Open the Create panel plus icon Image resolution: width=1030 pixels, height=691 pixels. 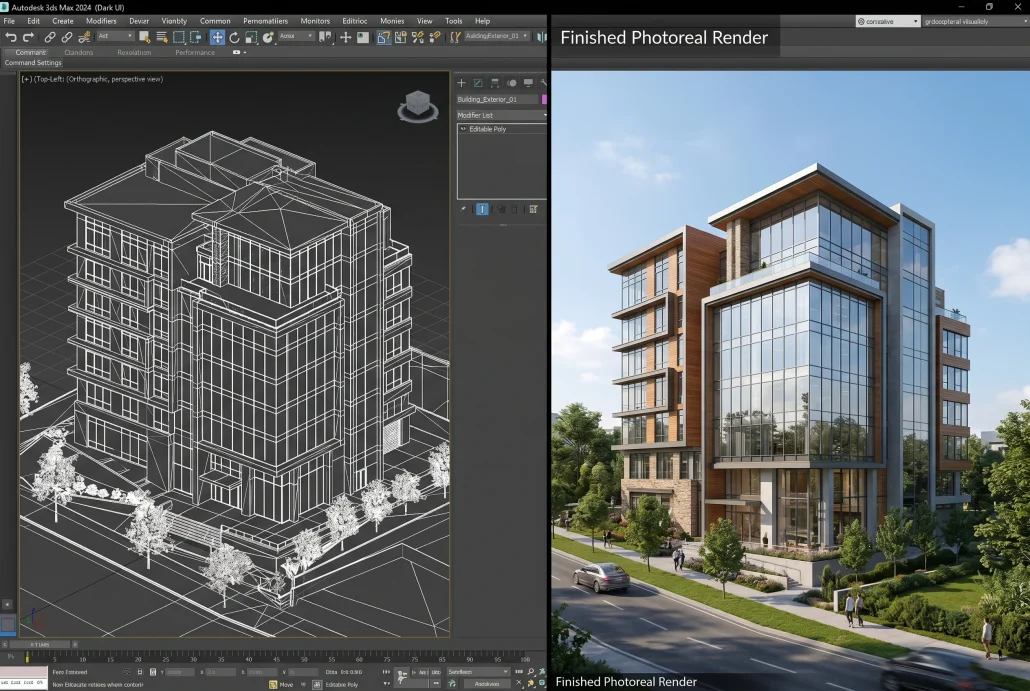coord(461,83)
